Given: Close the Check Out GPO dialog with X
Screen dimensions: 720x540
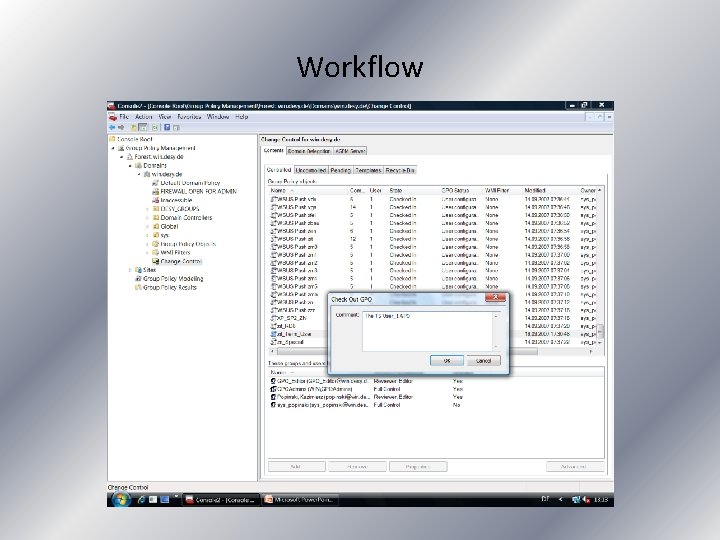Looking at the screenshot, I should (x=495, y=298).
